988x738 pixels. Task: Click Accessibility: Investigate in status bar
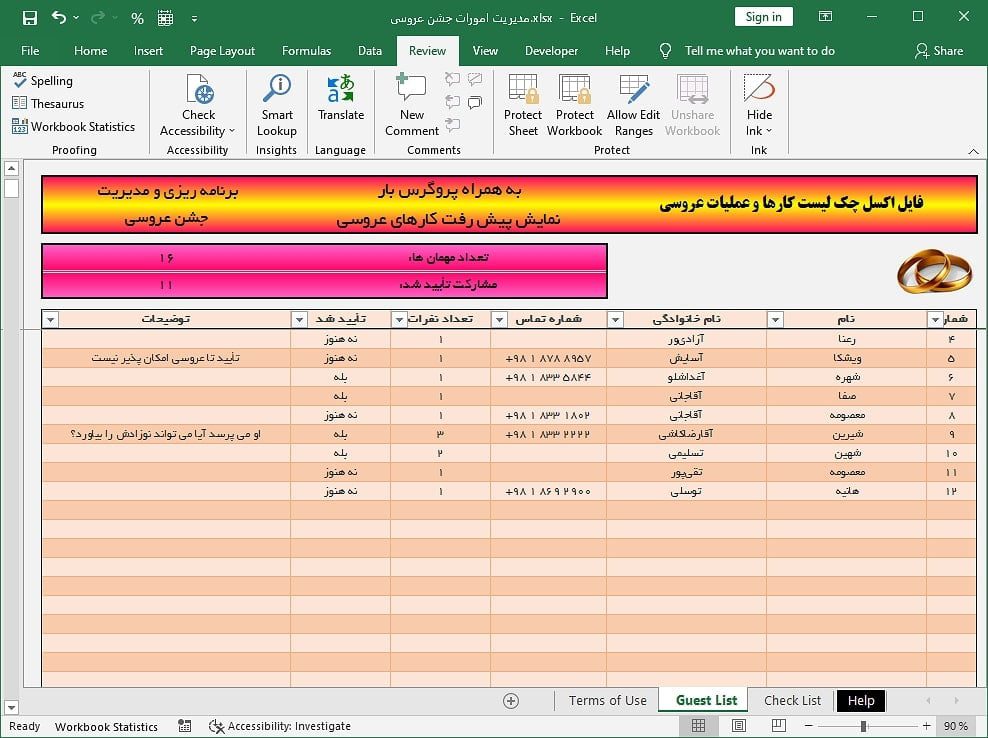(280, 726)
